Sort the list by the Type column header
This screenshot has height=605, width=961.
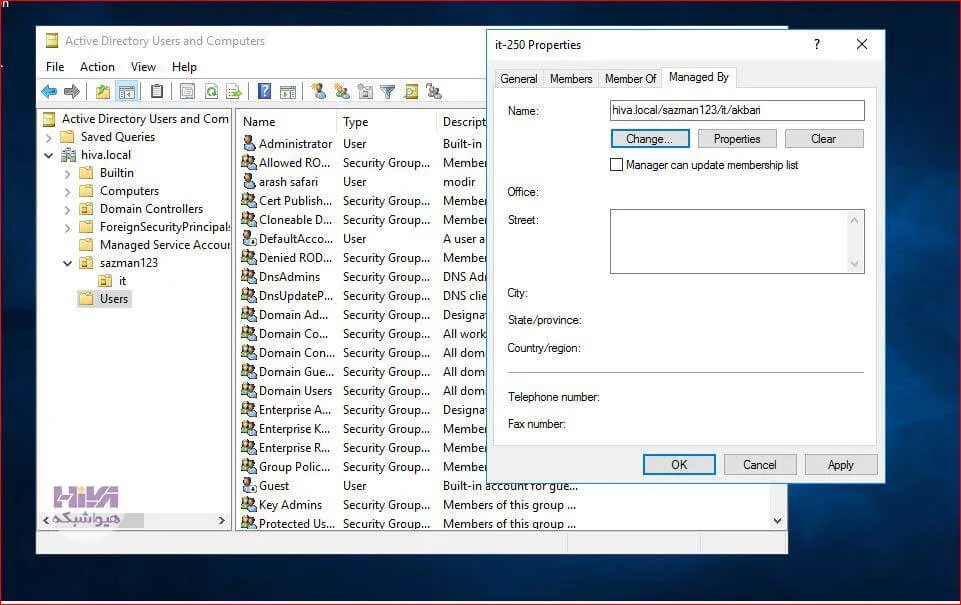(386, 122)
